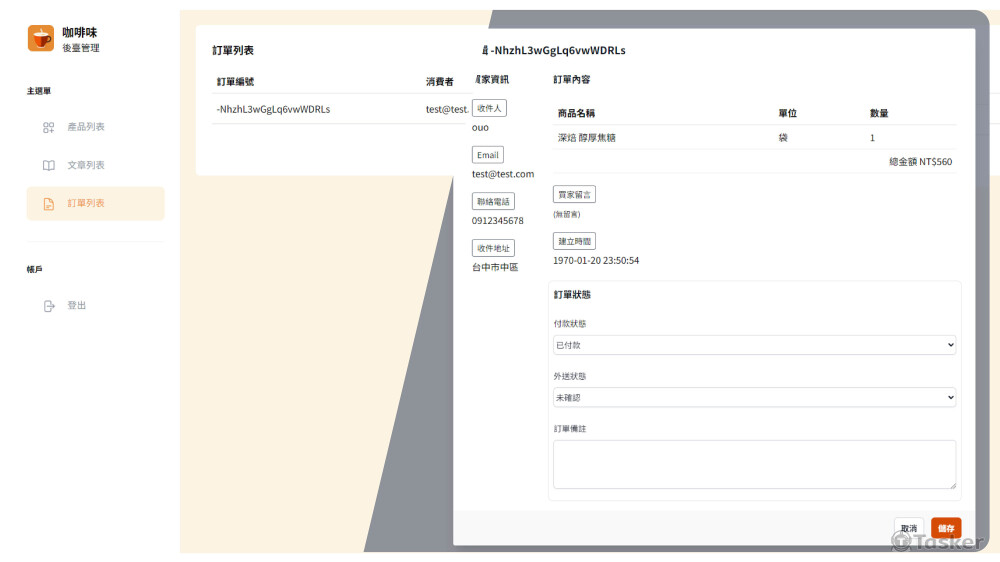Click 登出 to sign out

point(77,306)
